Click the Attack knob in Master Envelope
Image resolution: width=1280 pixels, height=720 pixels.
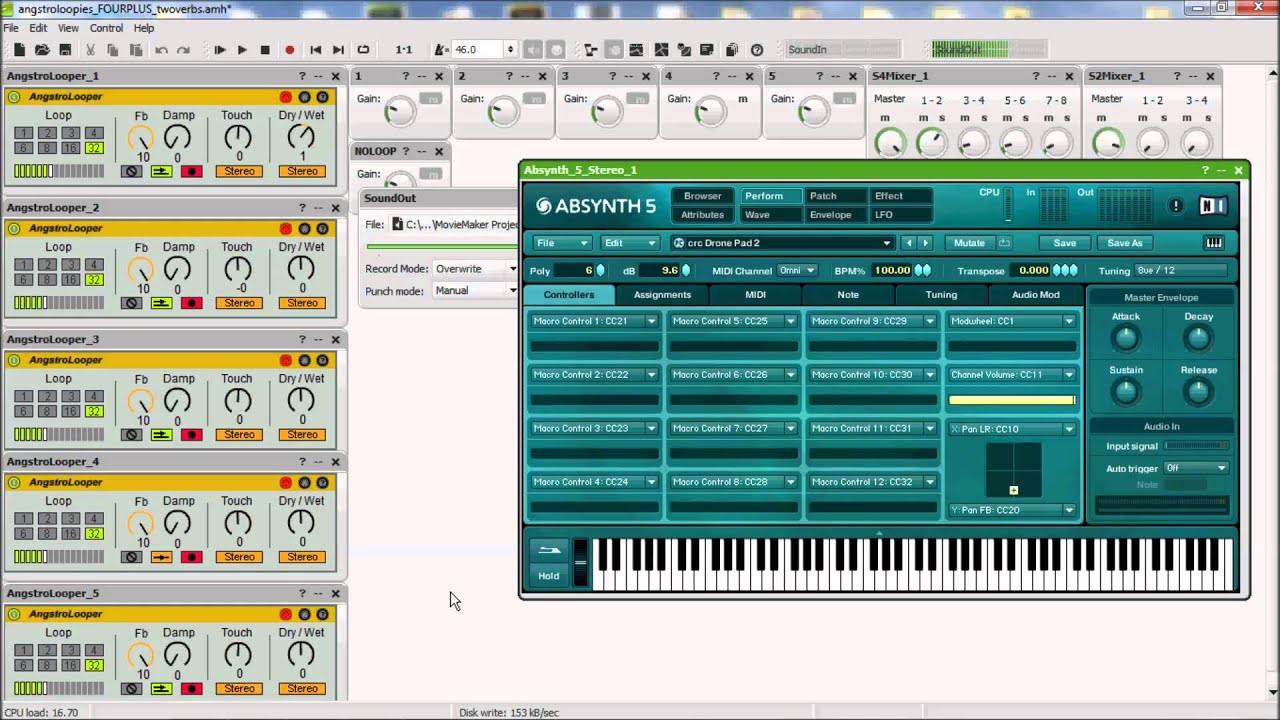pyautogui.click(x=1125, y=339)
